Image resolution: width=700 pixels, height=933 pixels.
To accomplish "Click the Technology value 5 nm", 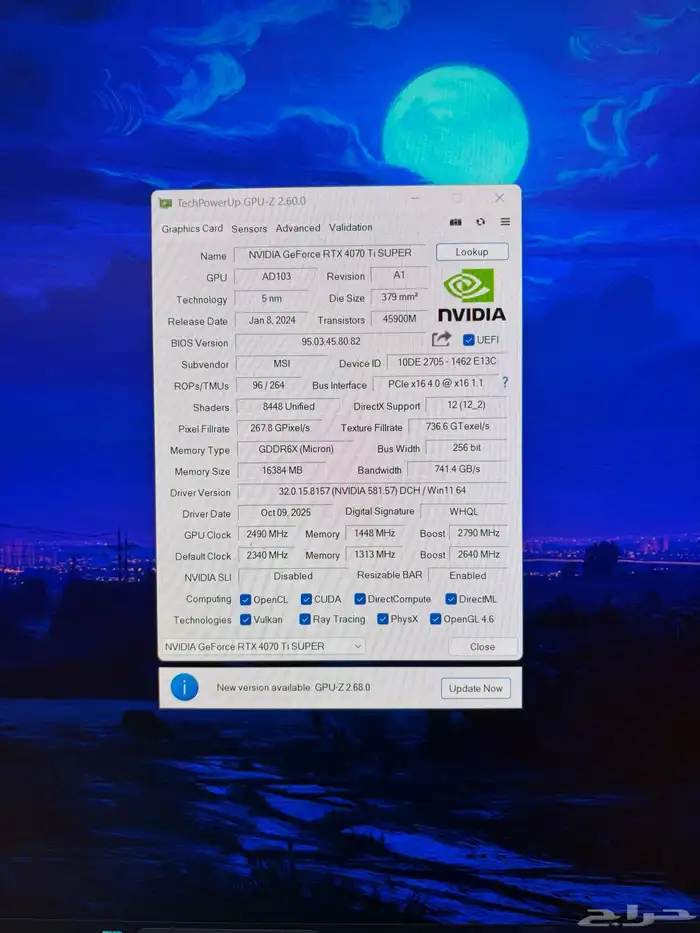I will click(271, 298).
